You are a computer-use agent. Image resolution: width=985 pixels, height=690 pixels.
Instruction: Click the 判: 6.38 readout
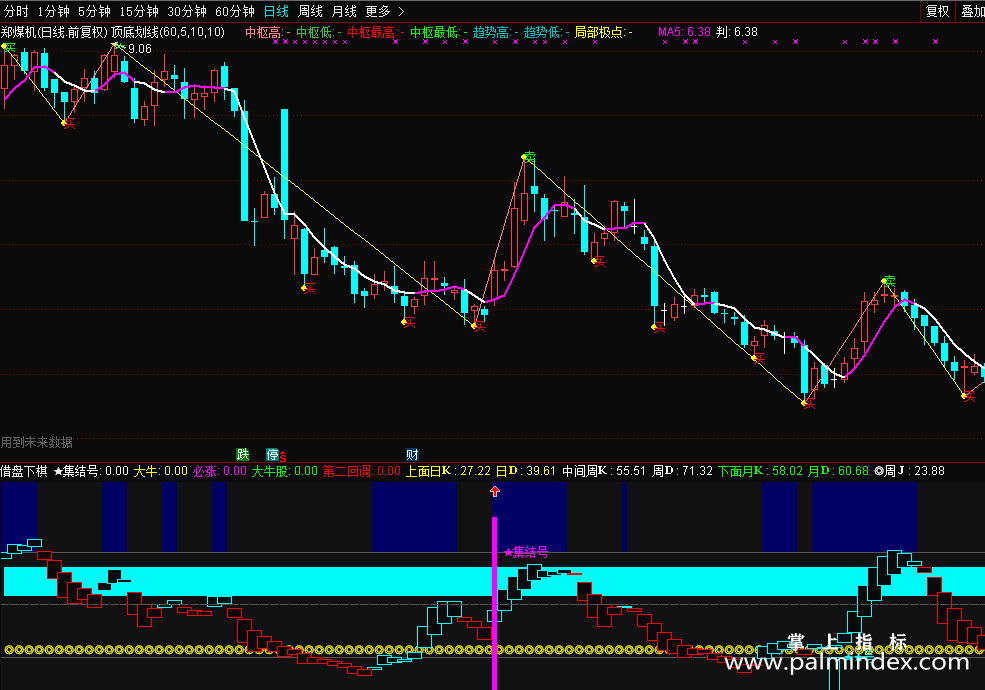point(737,32)
